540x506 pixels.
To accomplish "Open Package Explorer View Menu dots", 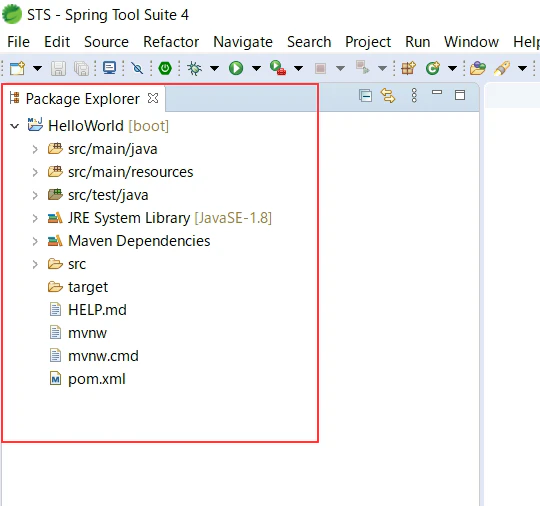I will pos(414,95).
